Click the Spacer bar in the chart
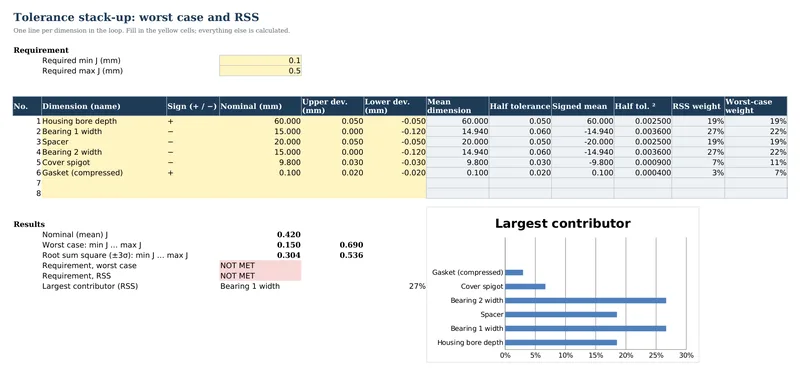 (x=561, y=314)
